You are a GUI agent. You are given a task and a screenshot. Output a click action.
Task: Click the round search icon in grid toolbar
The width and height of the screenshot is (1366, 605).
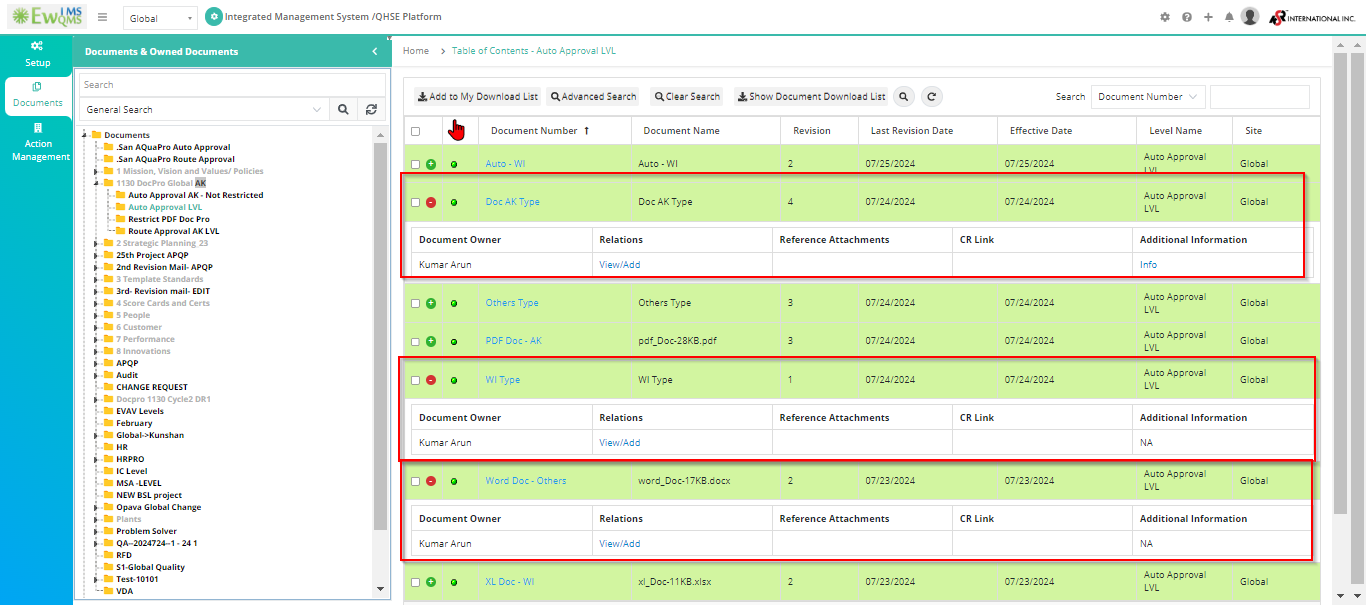[904, 97]
